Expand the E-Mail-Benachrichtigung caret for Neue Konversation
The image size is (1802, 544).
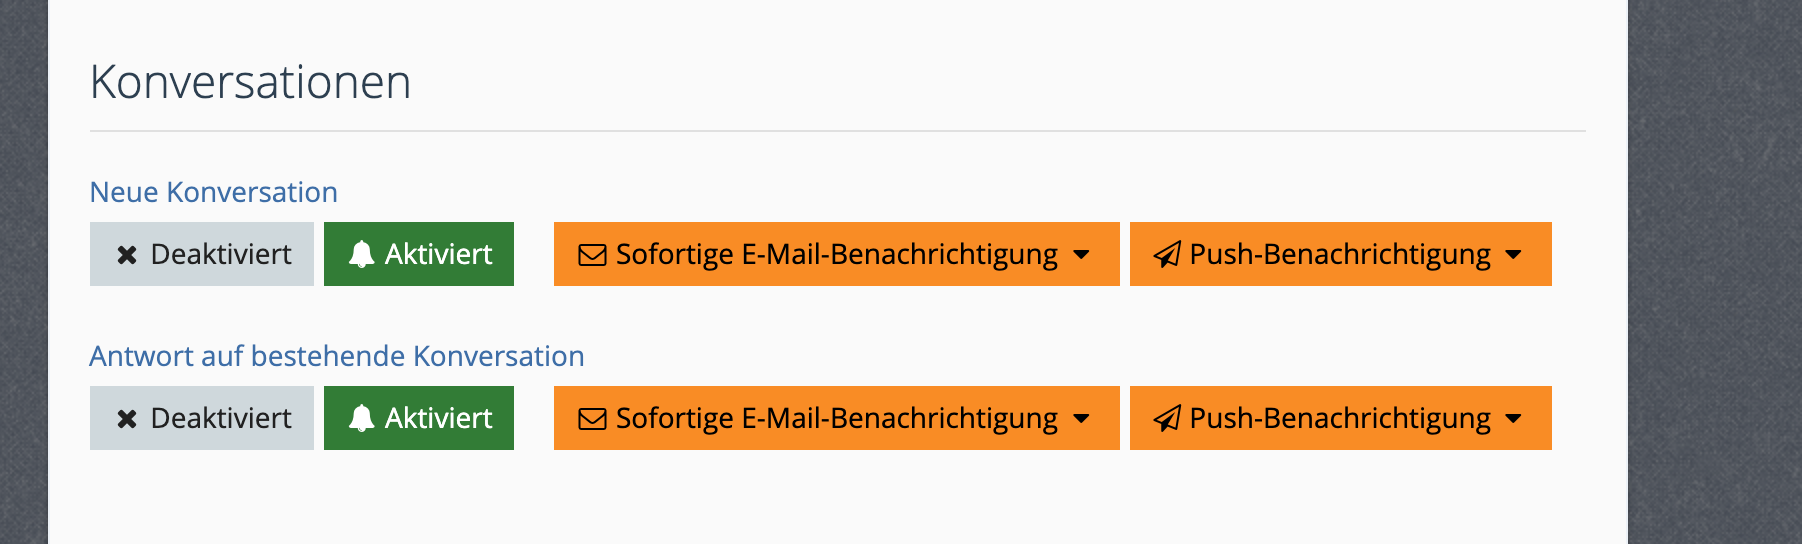click(x=1081, y=255)
